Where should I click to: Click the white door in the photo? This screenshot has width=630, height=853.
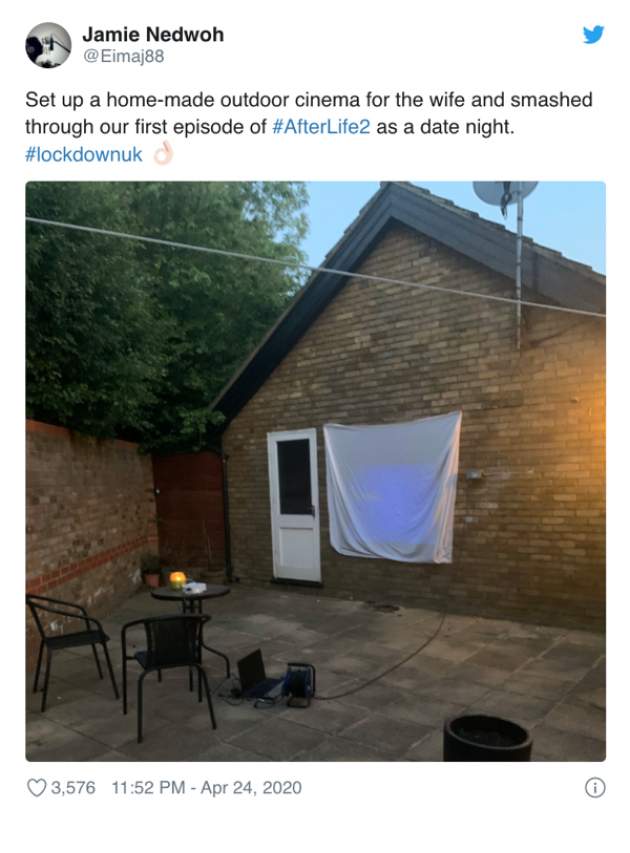click(x=294, y=505)
